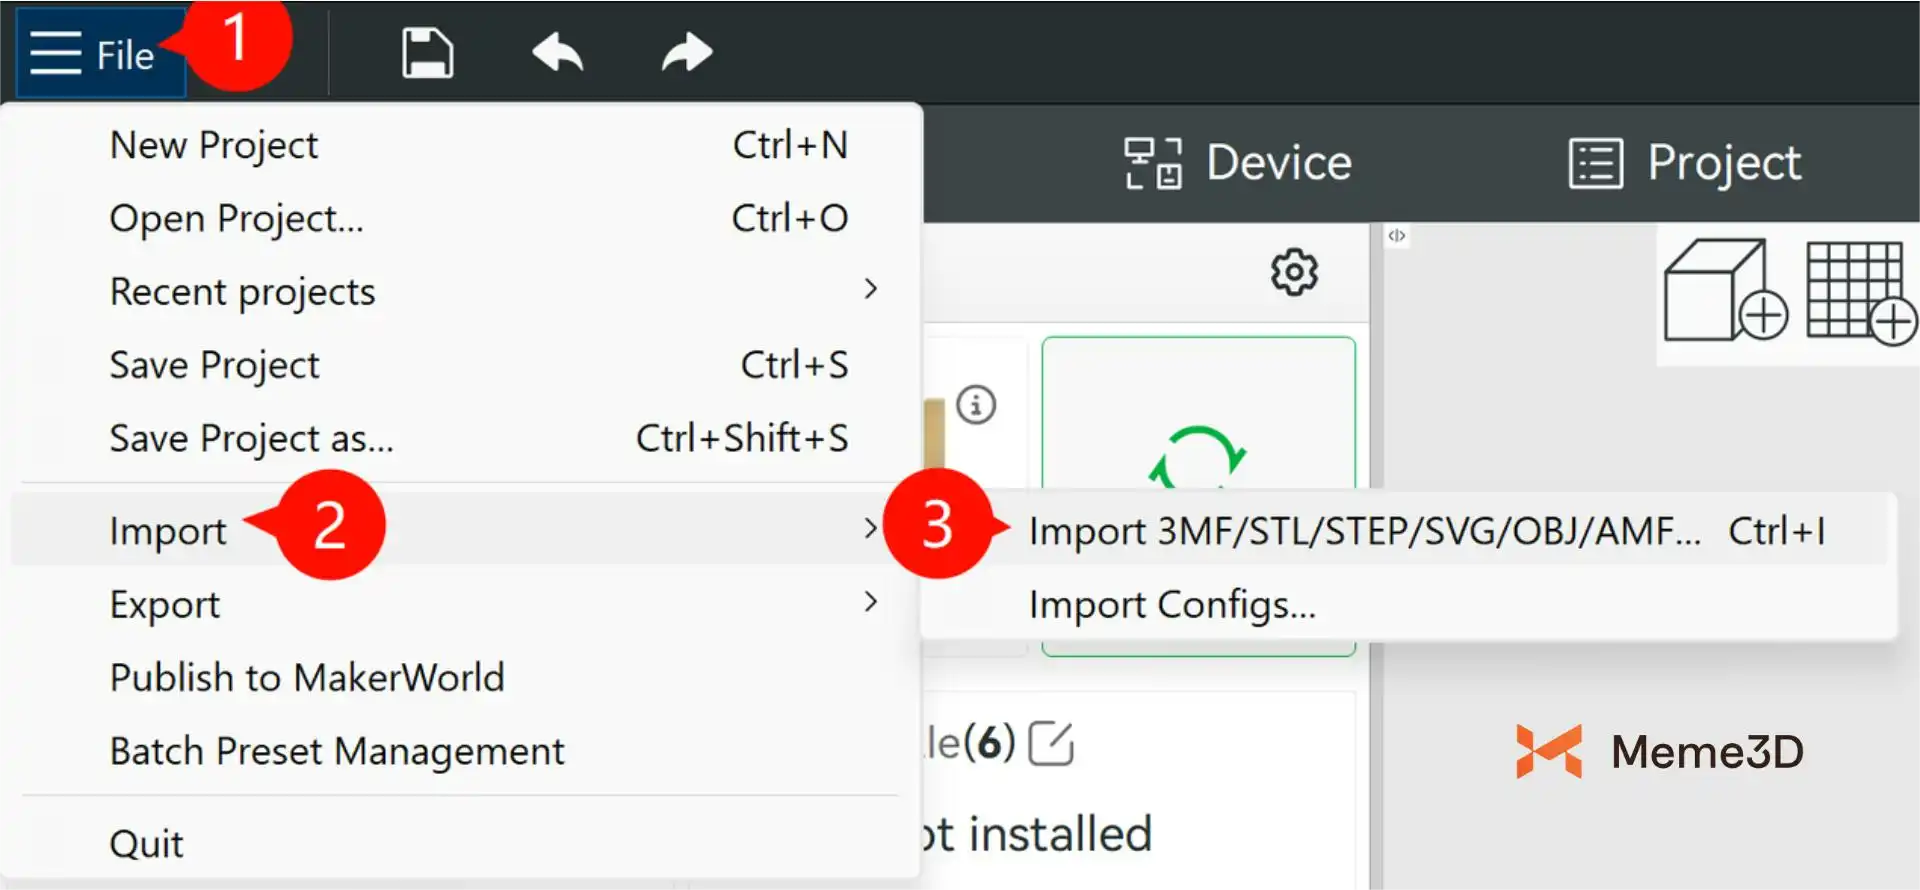Click the green sync refresh icon
The image size is (1920, 890).
coord(1197,457)
